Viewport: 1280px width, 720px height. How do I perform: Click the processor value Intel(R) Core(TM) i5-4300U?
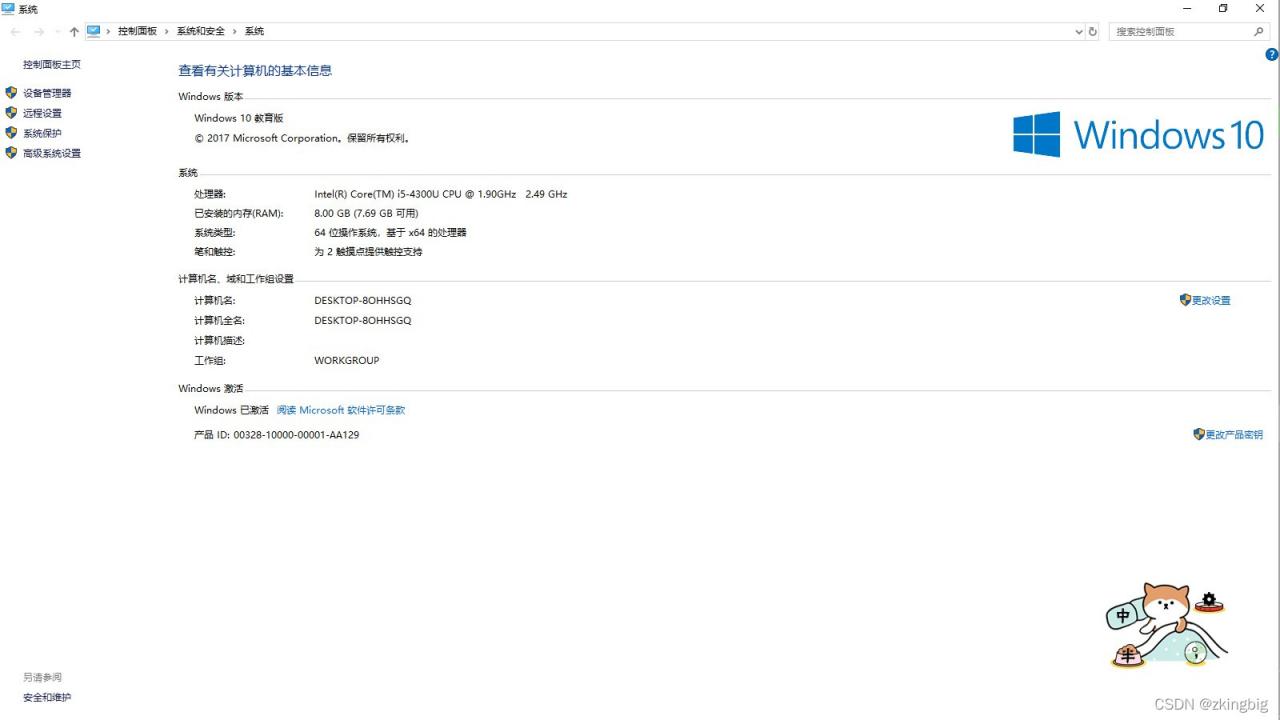point(441,194)
